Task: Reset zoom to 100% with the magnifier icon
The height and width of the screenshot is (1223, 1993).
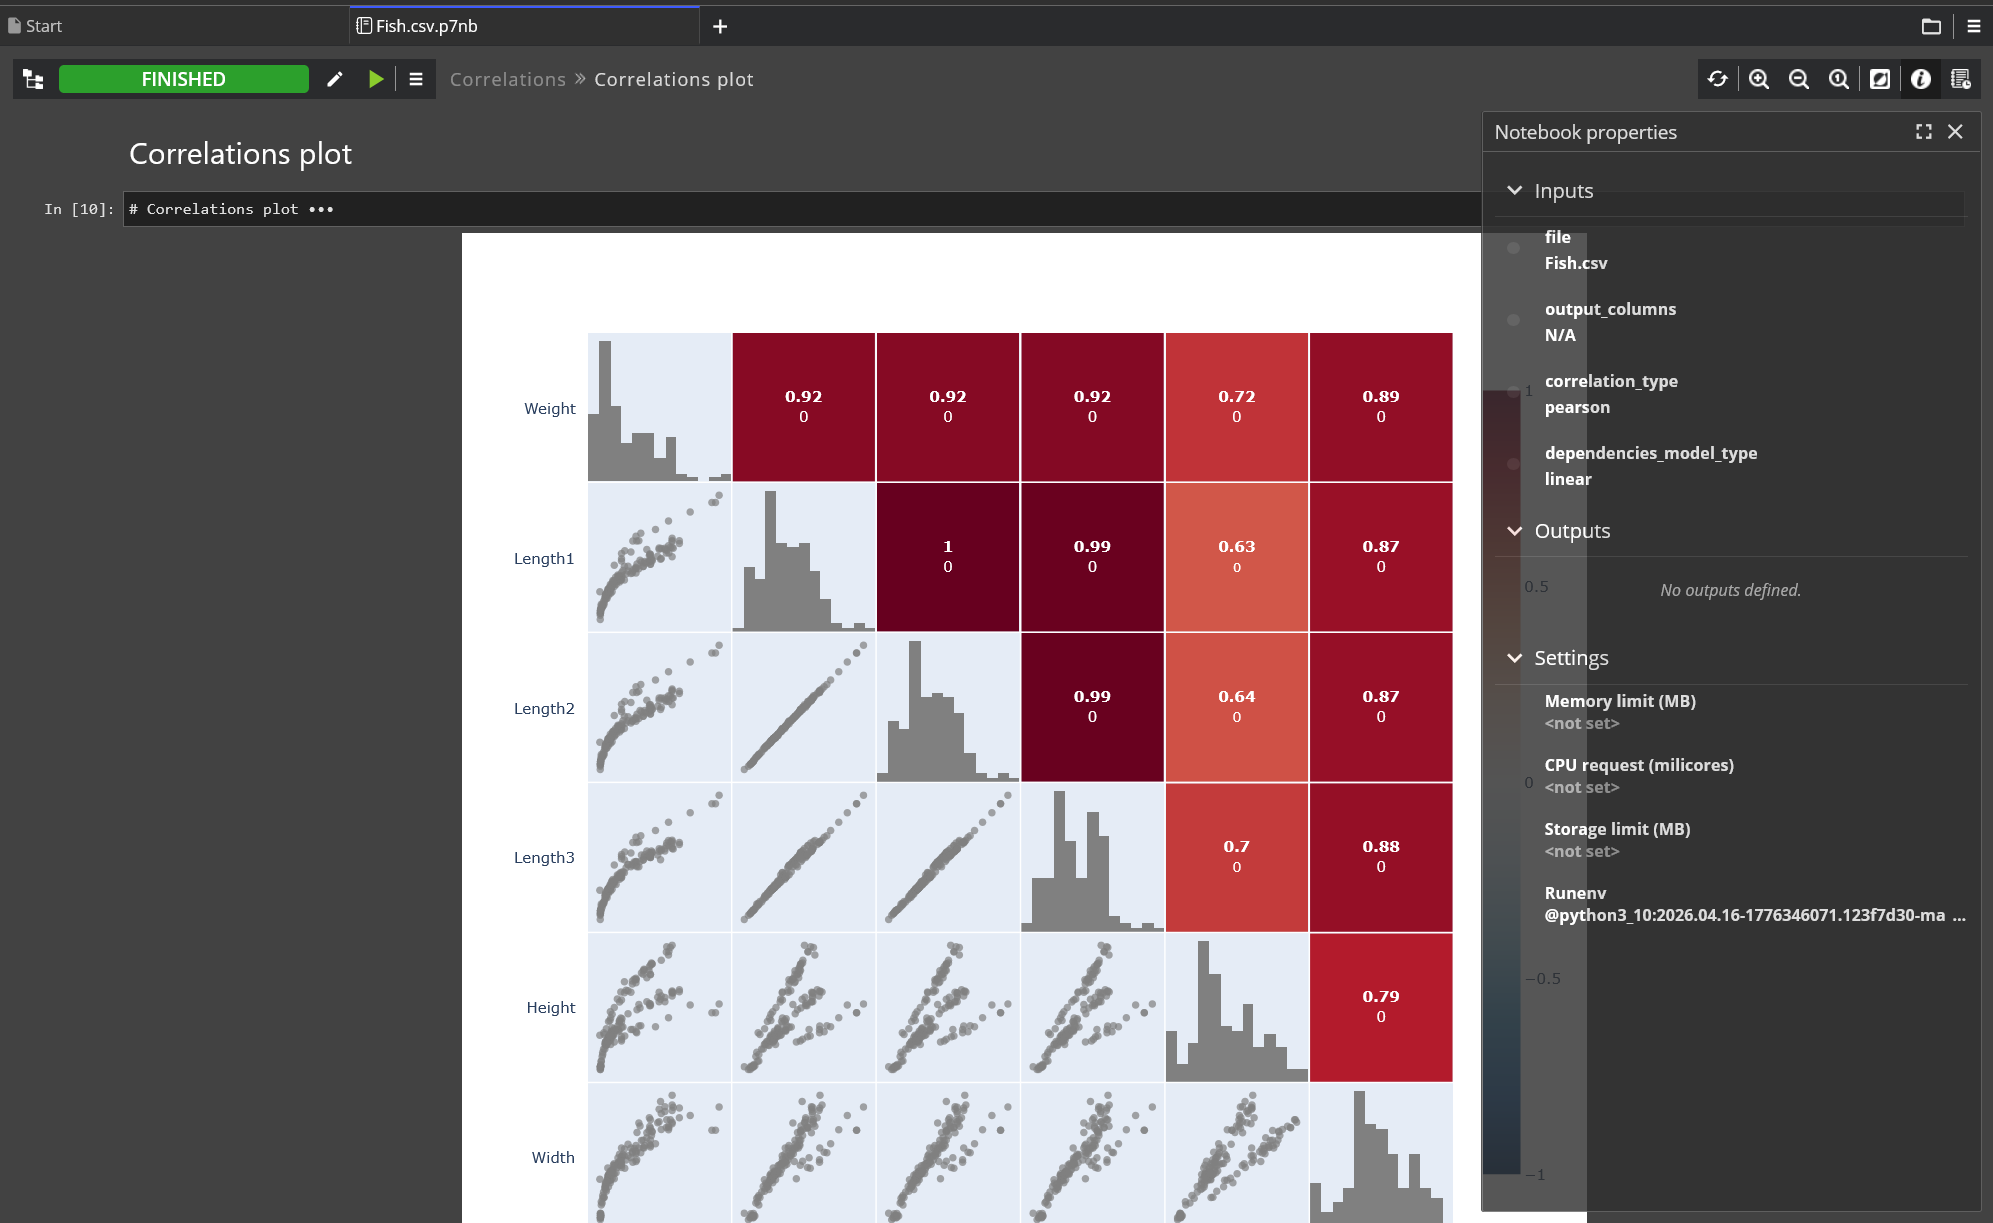Action: point(1839,79)
